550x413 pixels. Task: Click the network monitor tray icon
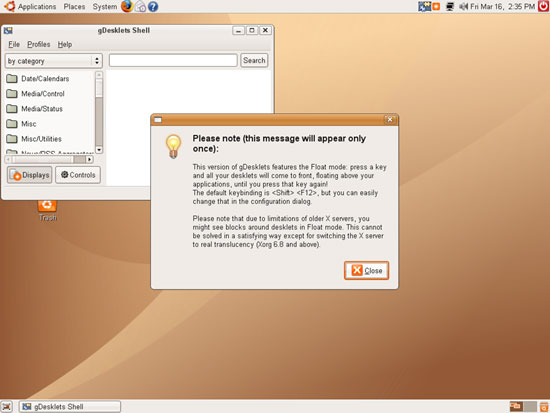click(x=450, y=6)
